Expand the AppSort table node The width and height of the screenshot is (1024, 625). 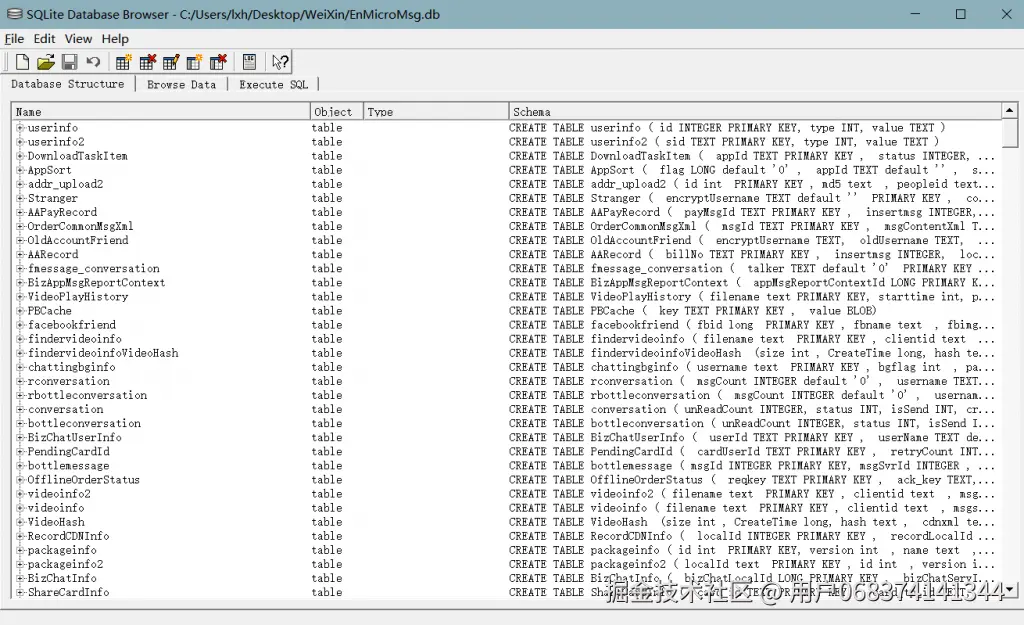click(x=20, y=170)
